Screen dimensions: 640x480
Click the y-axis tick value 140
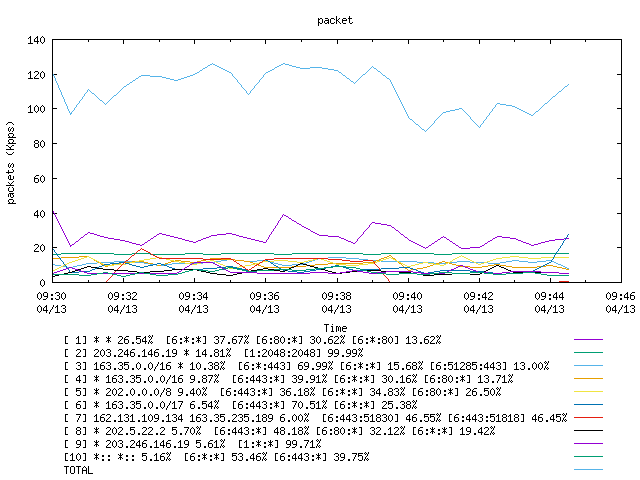coord(36,40)
